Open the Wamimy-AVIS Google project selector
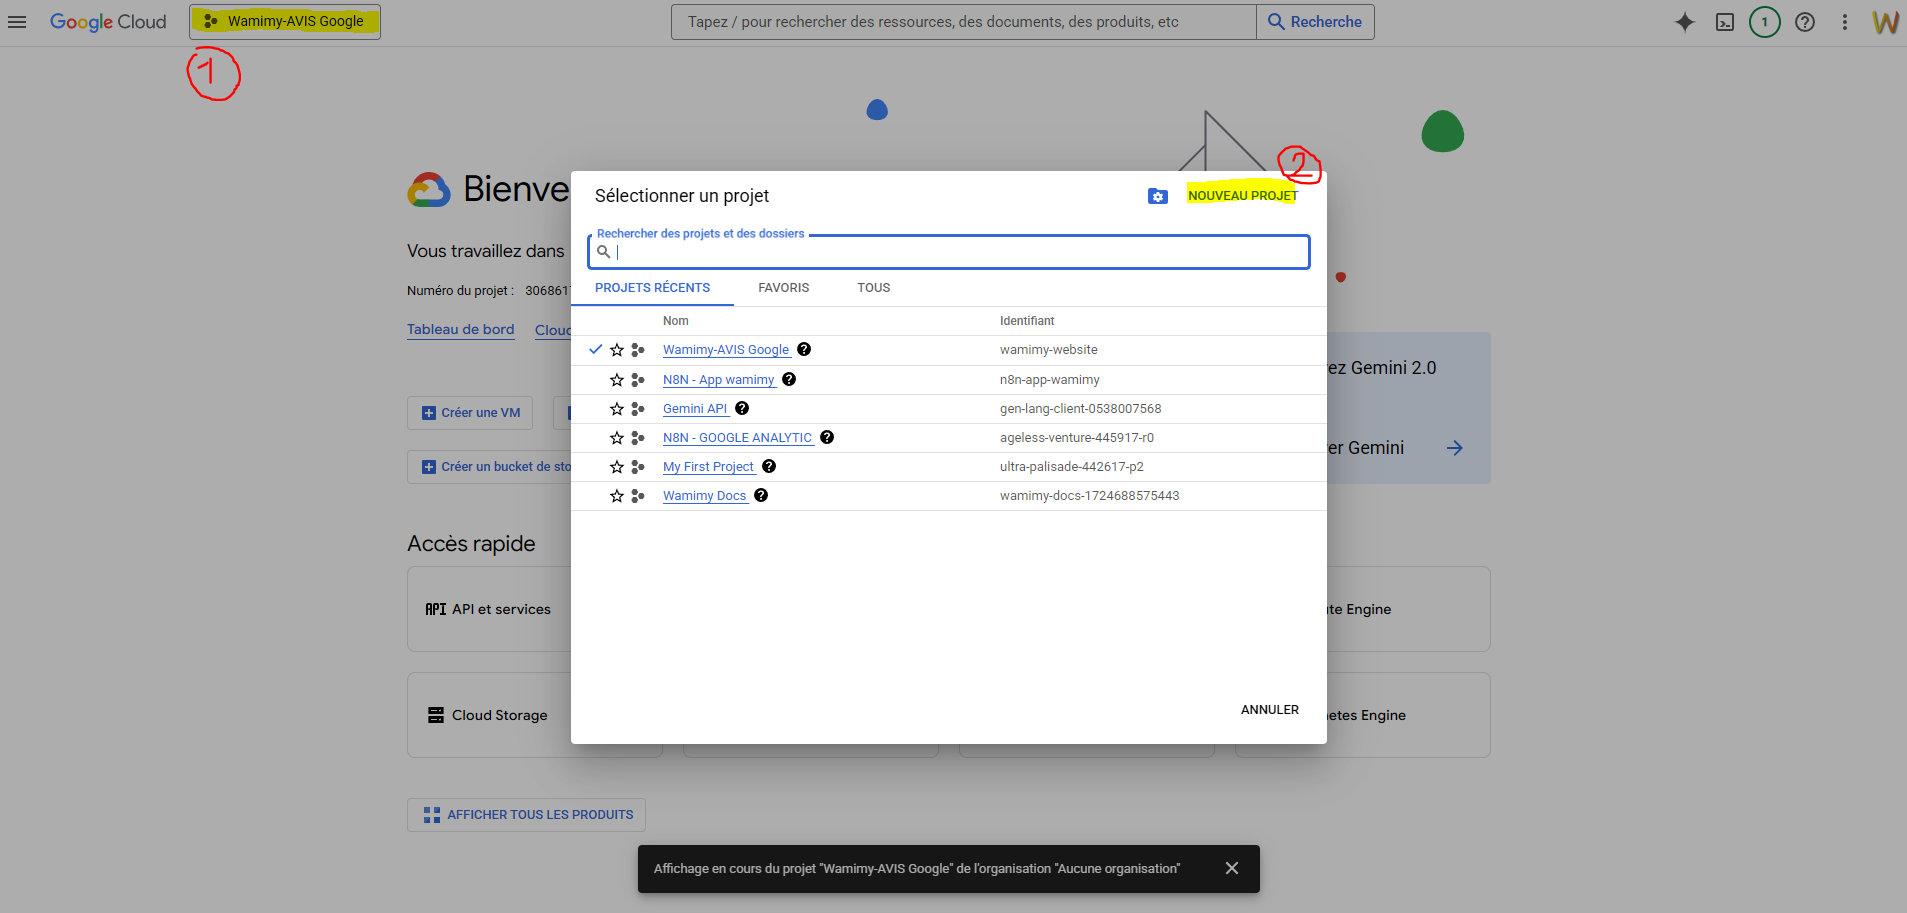Screen dimensions: 1907x913 pos(285,21)
